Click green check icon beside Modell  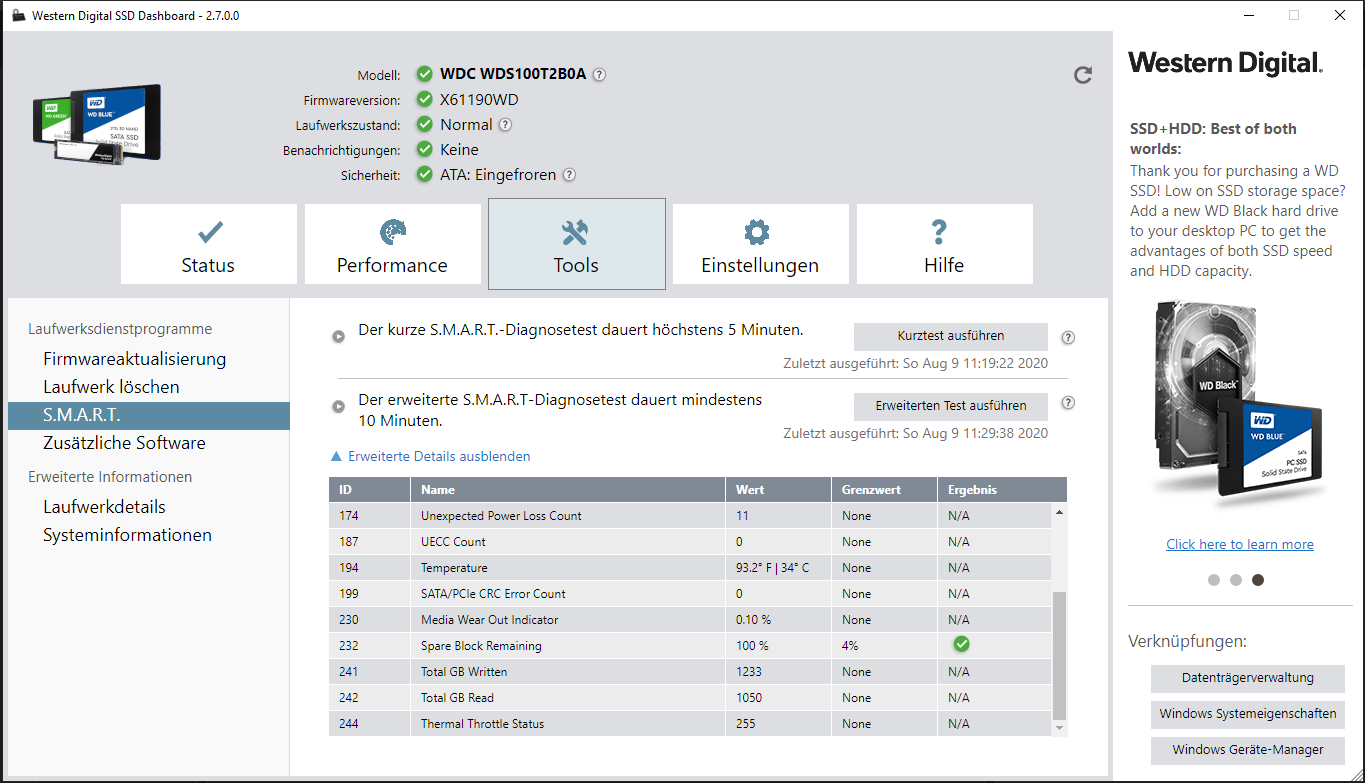(x=425, y=74)
